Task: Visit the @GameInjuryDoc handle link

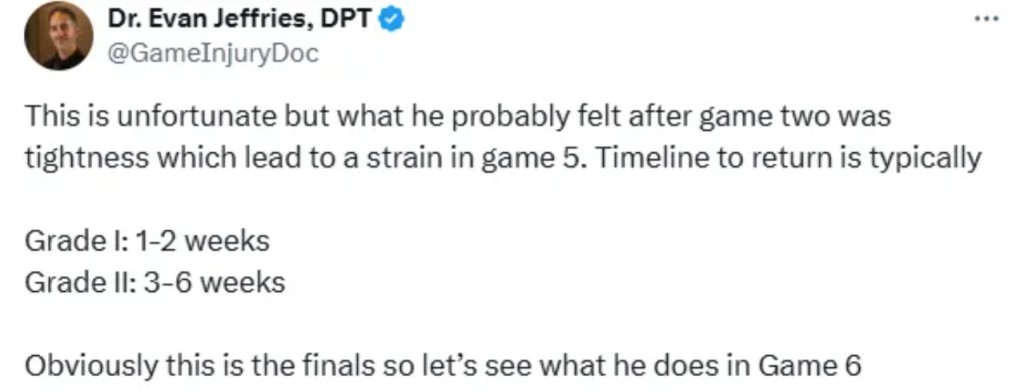Action: (213, 54)
